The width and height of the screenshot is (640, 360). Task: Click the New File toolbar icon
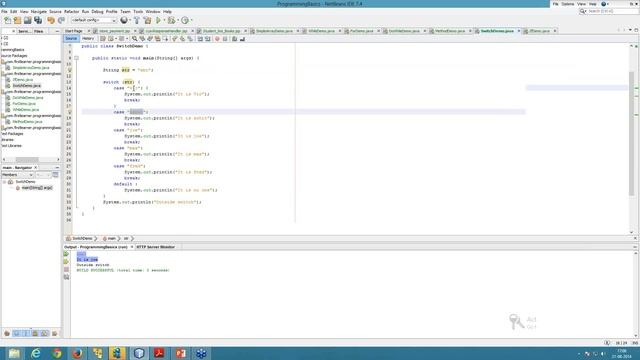[7, 20]
